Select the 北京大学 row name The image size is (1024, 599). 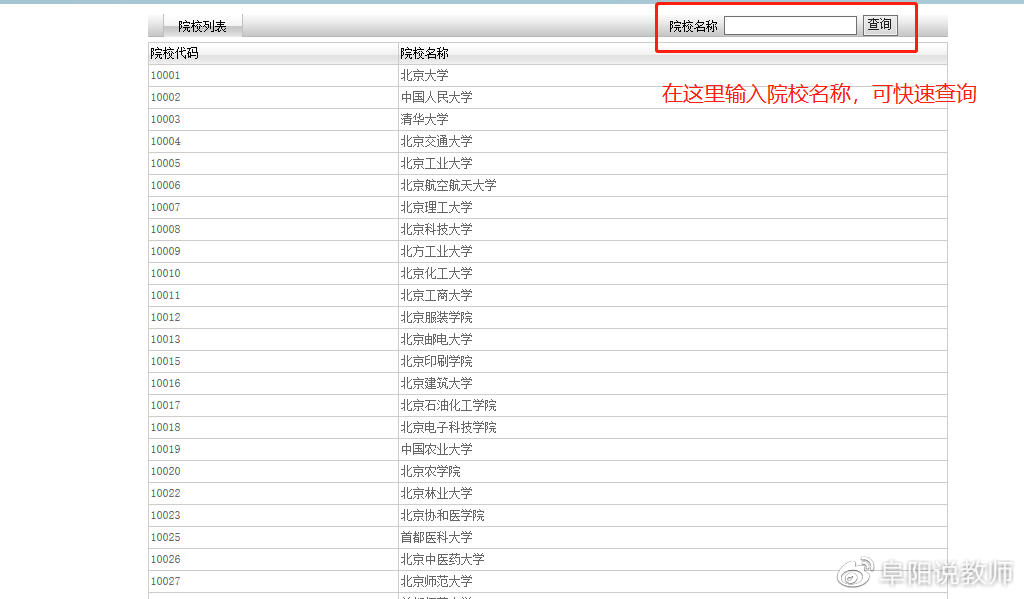click(x=424, y=75)
